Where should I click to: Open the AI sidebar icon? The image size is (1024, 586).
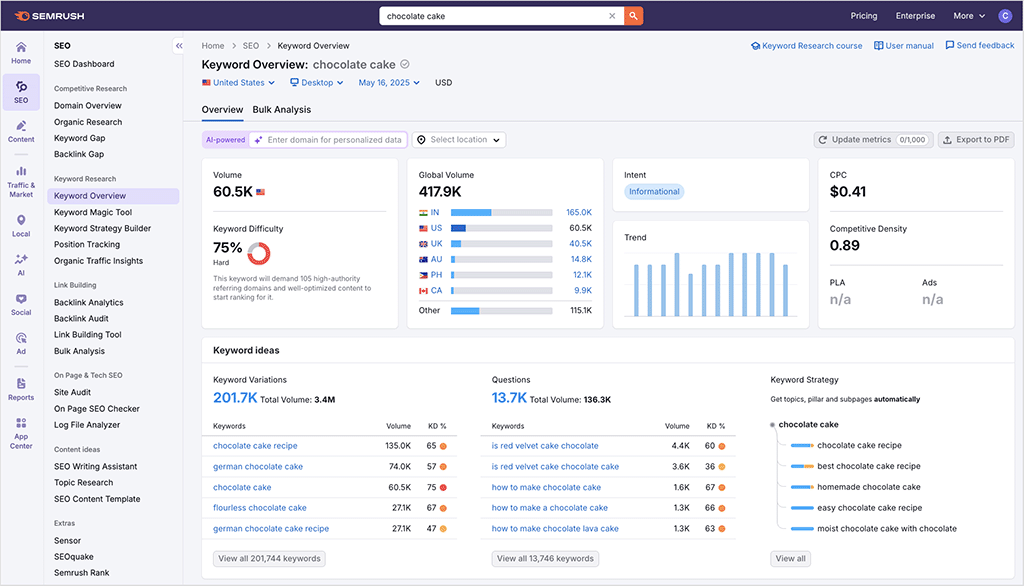[21, 265]
